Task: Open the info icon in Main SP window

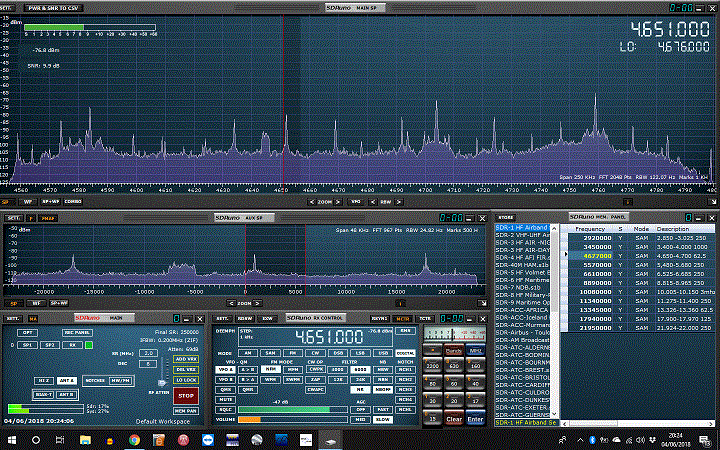Action: point(628,202)
